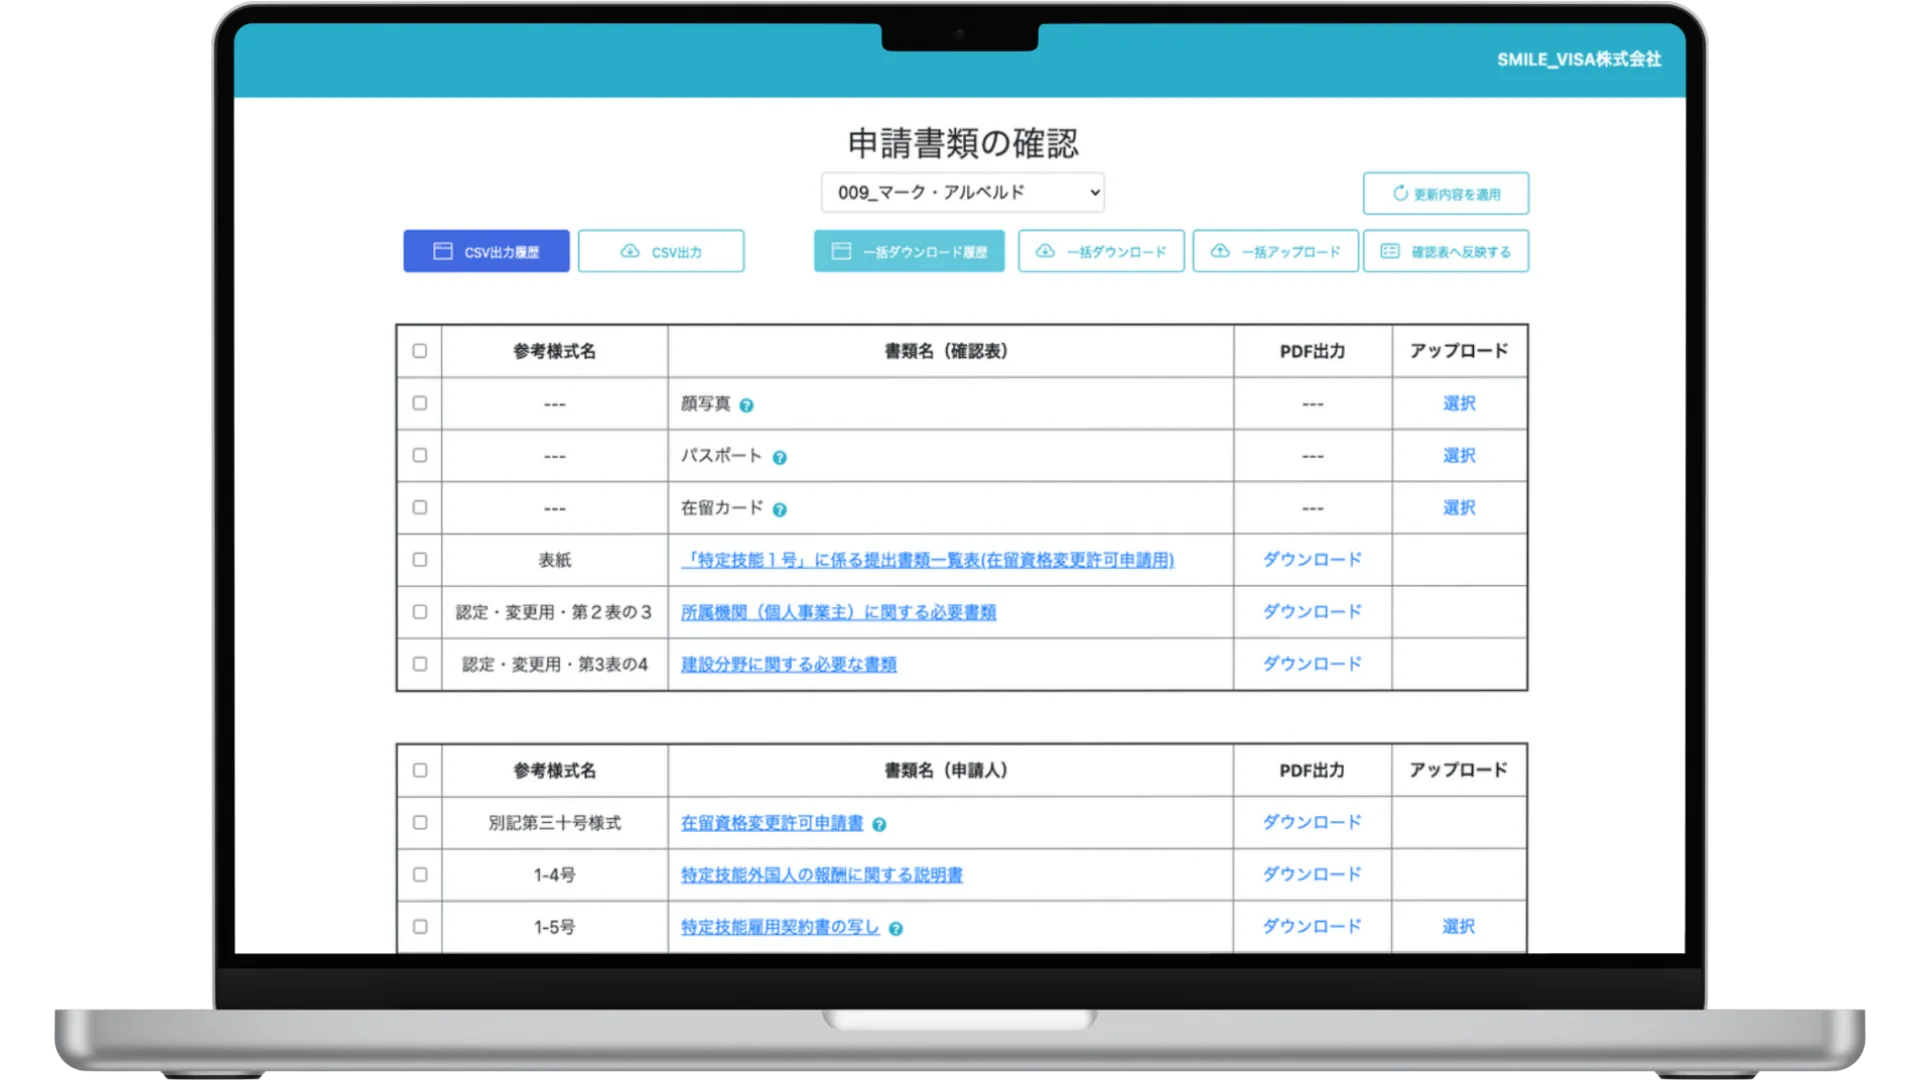1920x1080 pixels.
Task: Open the 009_マーク・アルベルド applicant dropdown
Action: click(962, 192)
